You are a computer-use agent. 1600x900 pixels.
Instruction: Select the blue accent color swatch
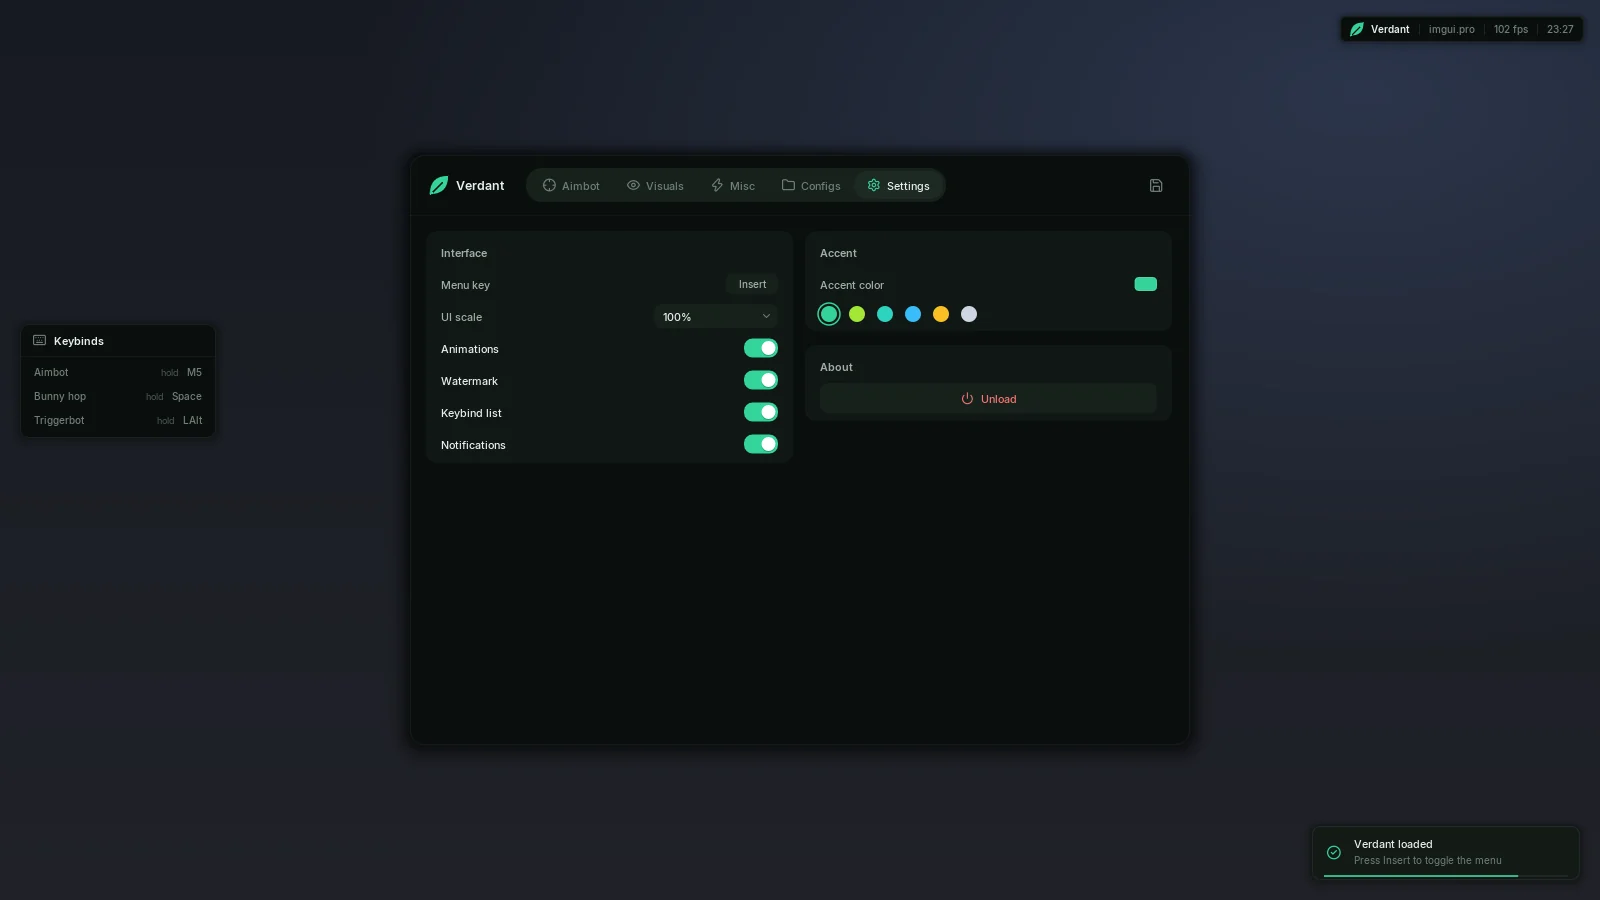coord(913,314)
